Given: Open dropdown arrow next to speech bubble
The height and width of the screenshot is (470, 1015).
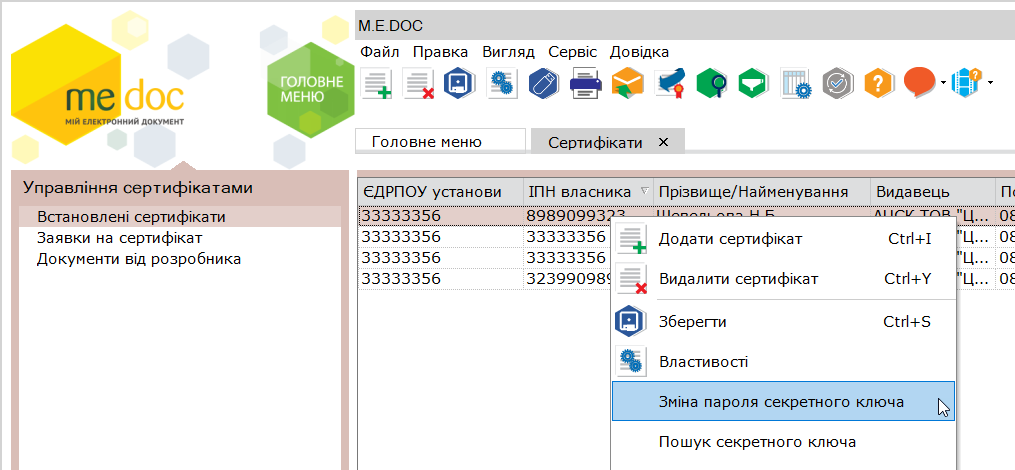Looking at the screenshot, I should click(943, 83).
